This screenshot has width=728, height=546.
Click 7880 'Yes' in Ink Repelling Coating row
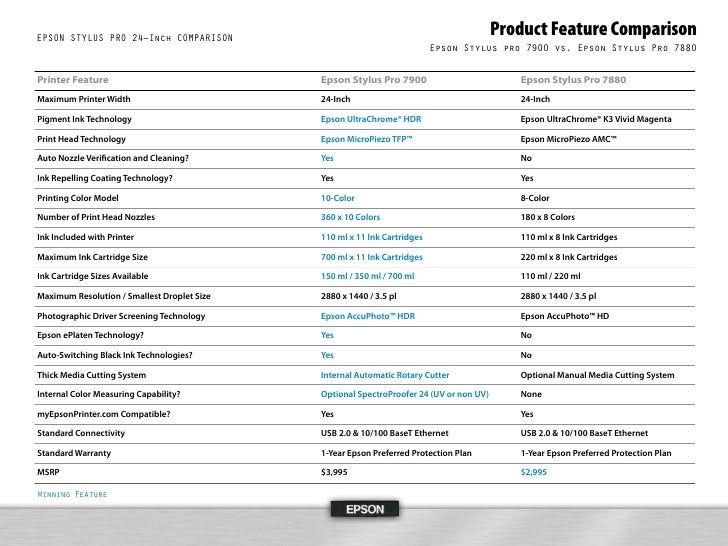pos(527,178)
